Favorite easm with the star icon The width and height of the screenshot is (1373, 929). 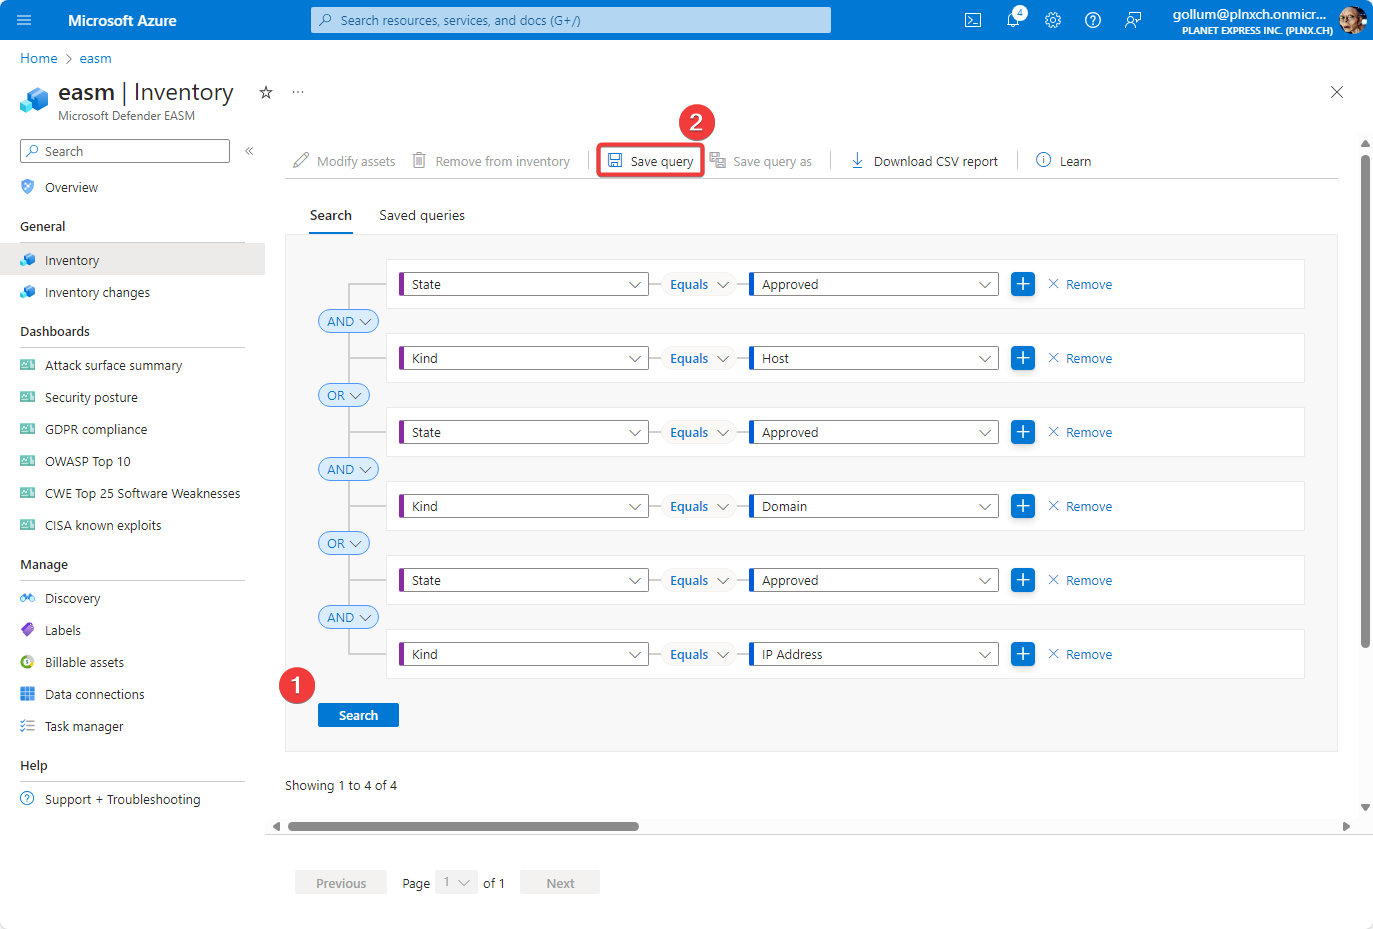tap(266, 92)
